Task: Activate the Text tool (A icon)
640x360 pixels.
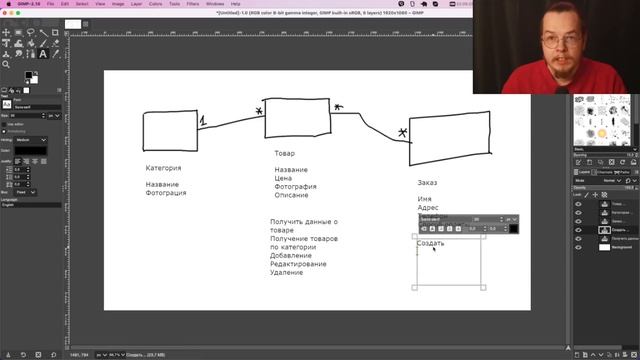Action: [43, 54]
